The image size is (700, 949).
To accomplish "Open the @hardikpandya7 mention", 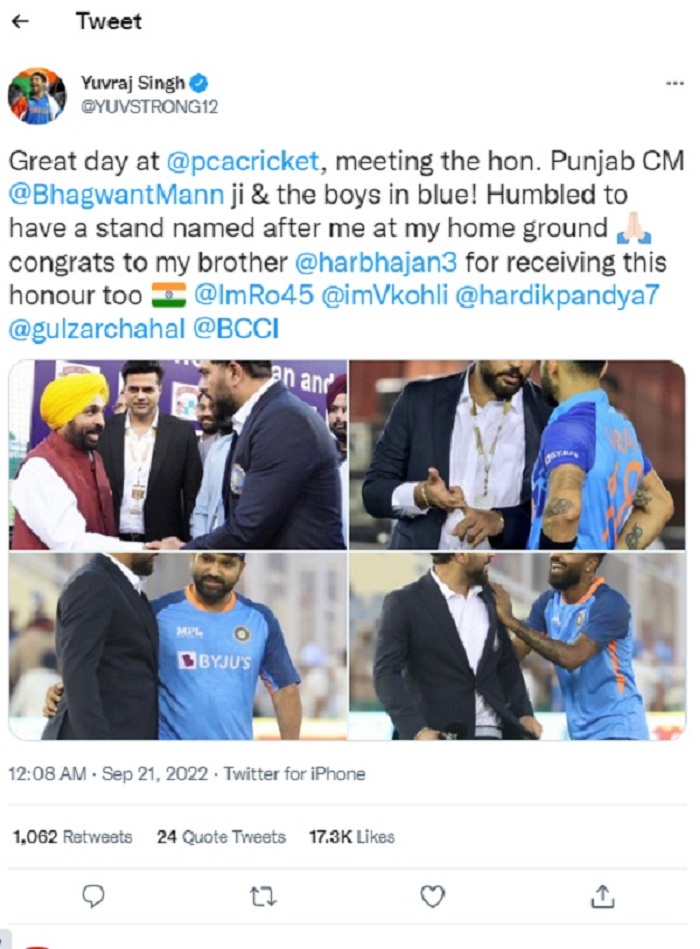I will pos(557,295).
